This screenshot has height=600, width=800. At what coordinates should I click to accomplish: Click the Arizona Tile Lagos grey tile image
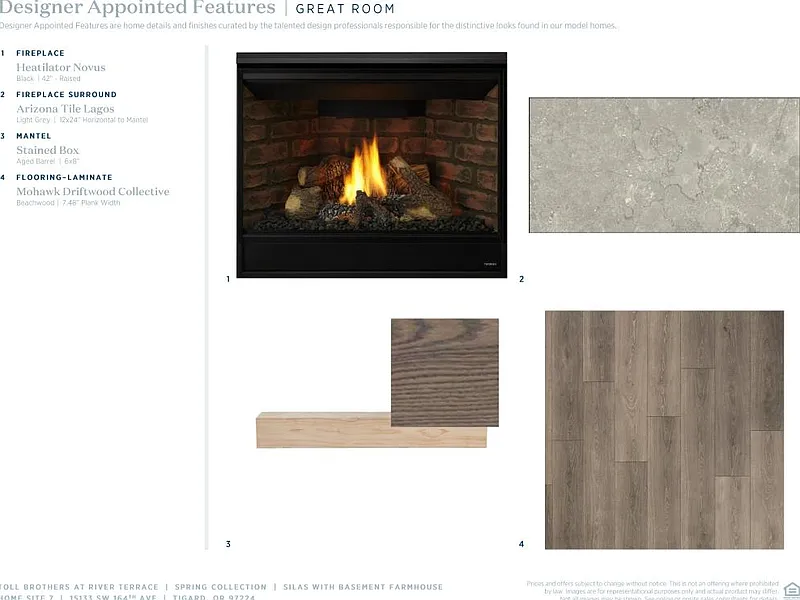coord(664,165)
